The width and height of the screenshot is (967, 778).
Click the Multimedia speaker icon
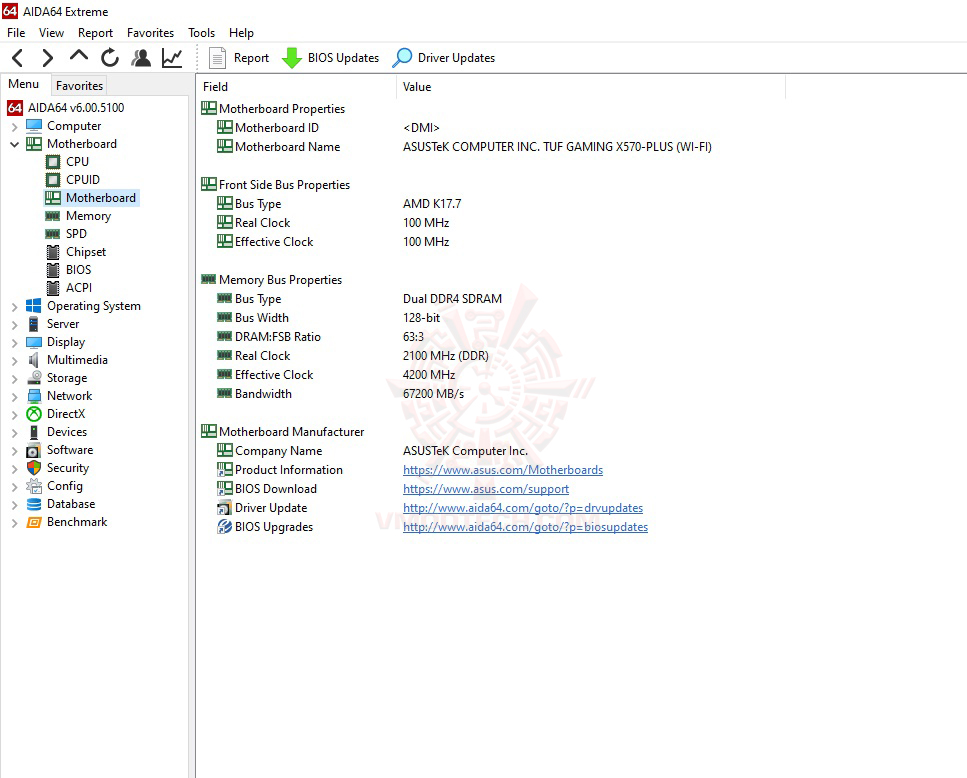point(34,360)
